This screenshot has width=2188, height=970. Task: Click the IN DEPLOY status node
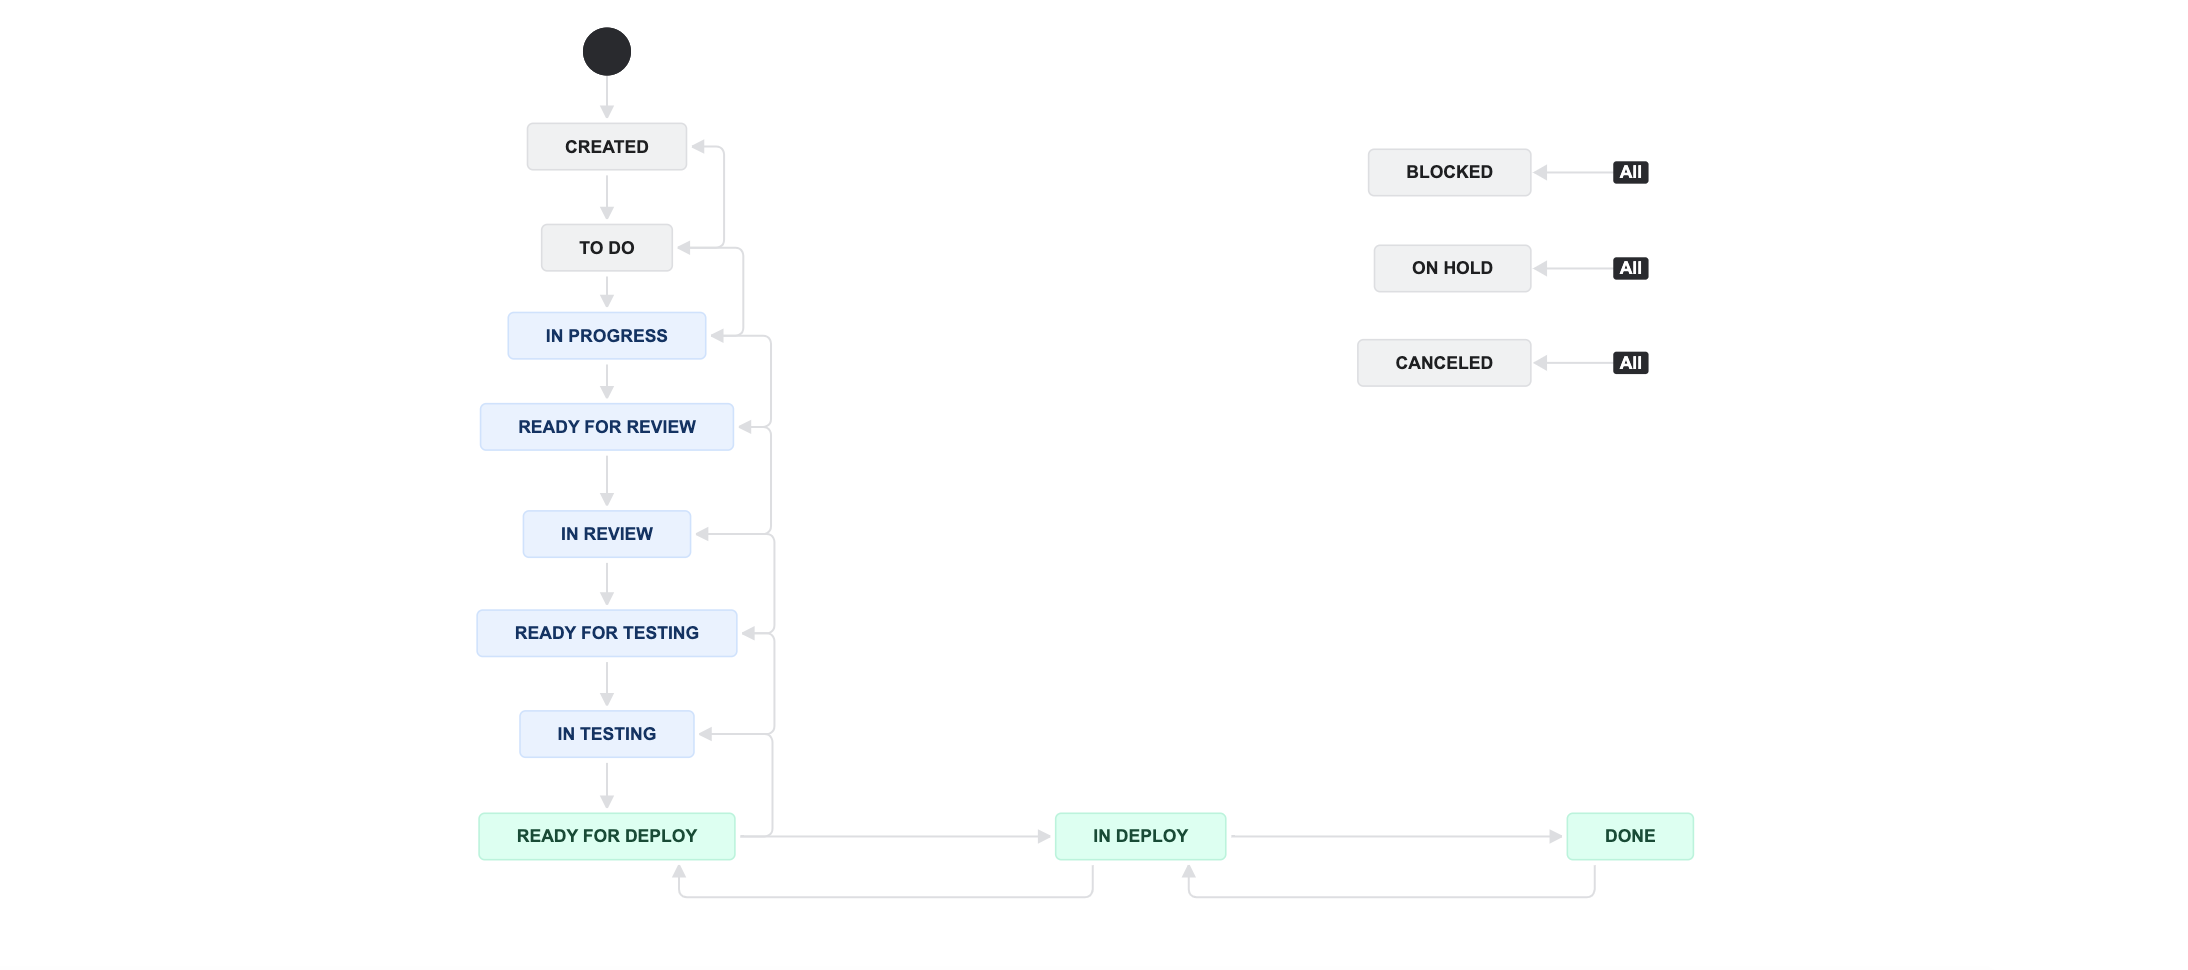(1140, 836)
